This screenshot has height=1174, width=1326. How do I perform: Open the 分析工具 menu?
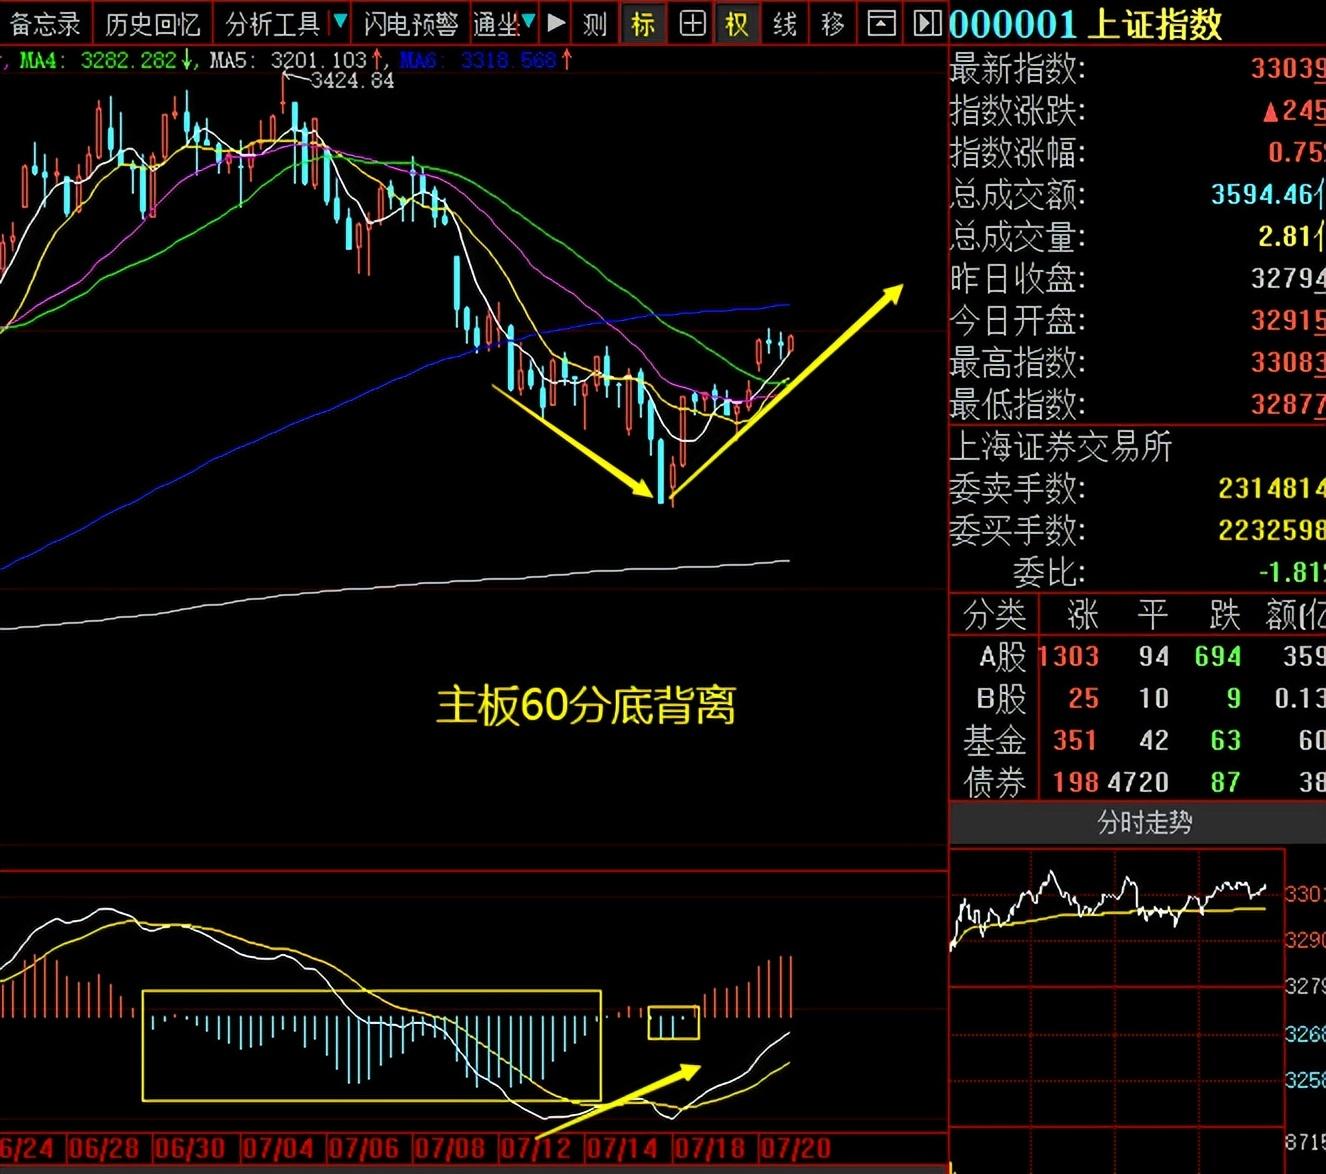point(272,23)
